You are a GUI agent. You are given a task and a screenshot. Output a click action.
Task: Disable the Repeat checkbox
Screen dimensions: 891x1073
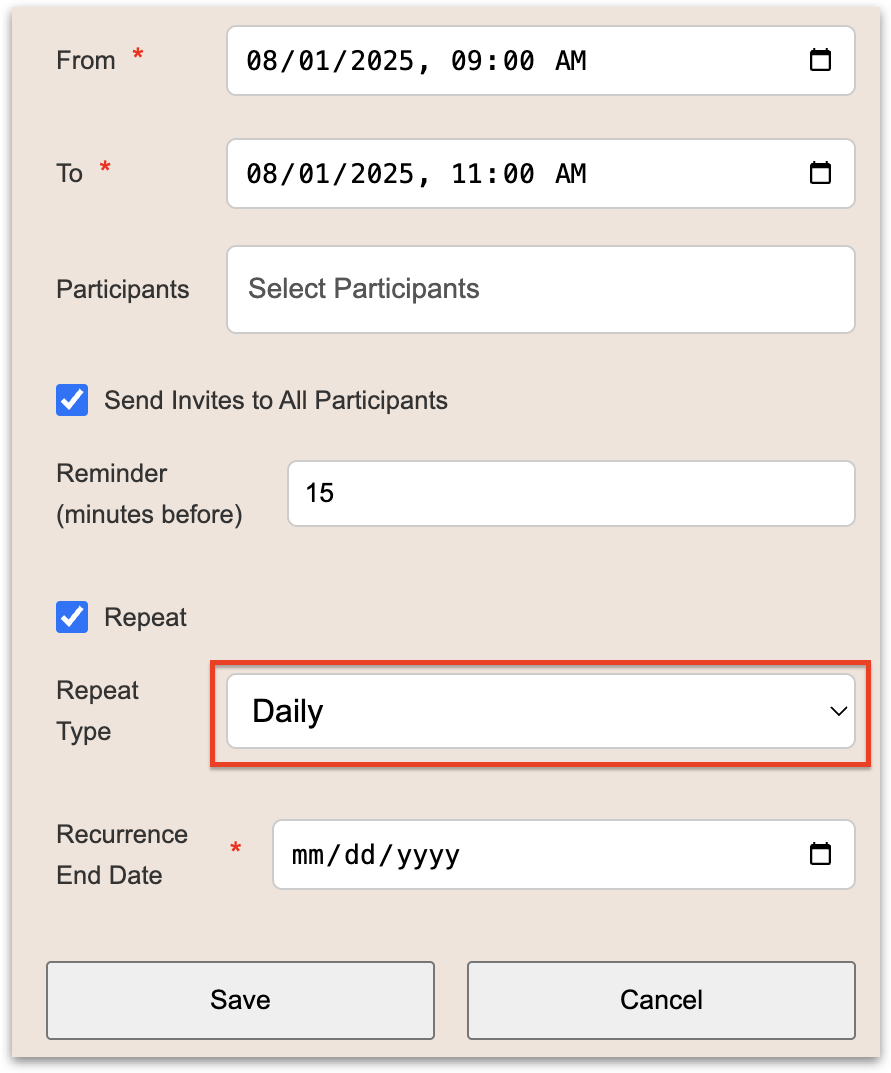(72, 618)
